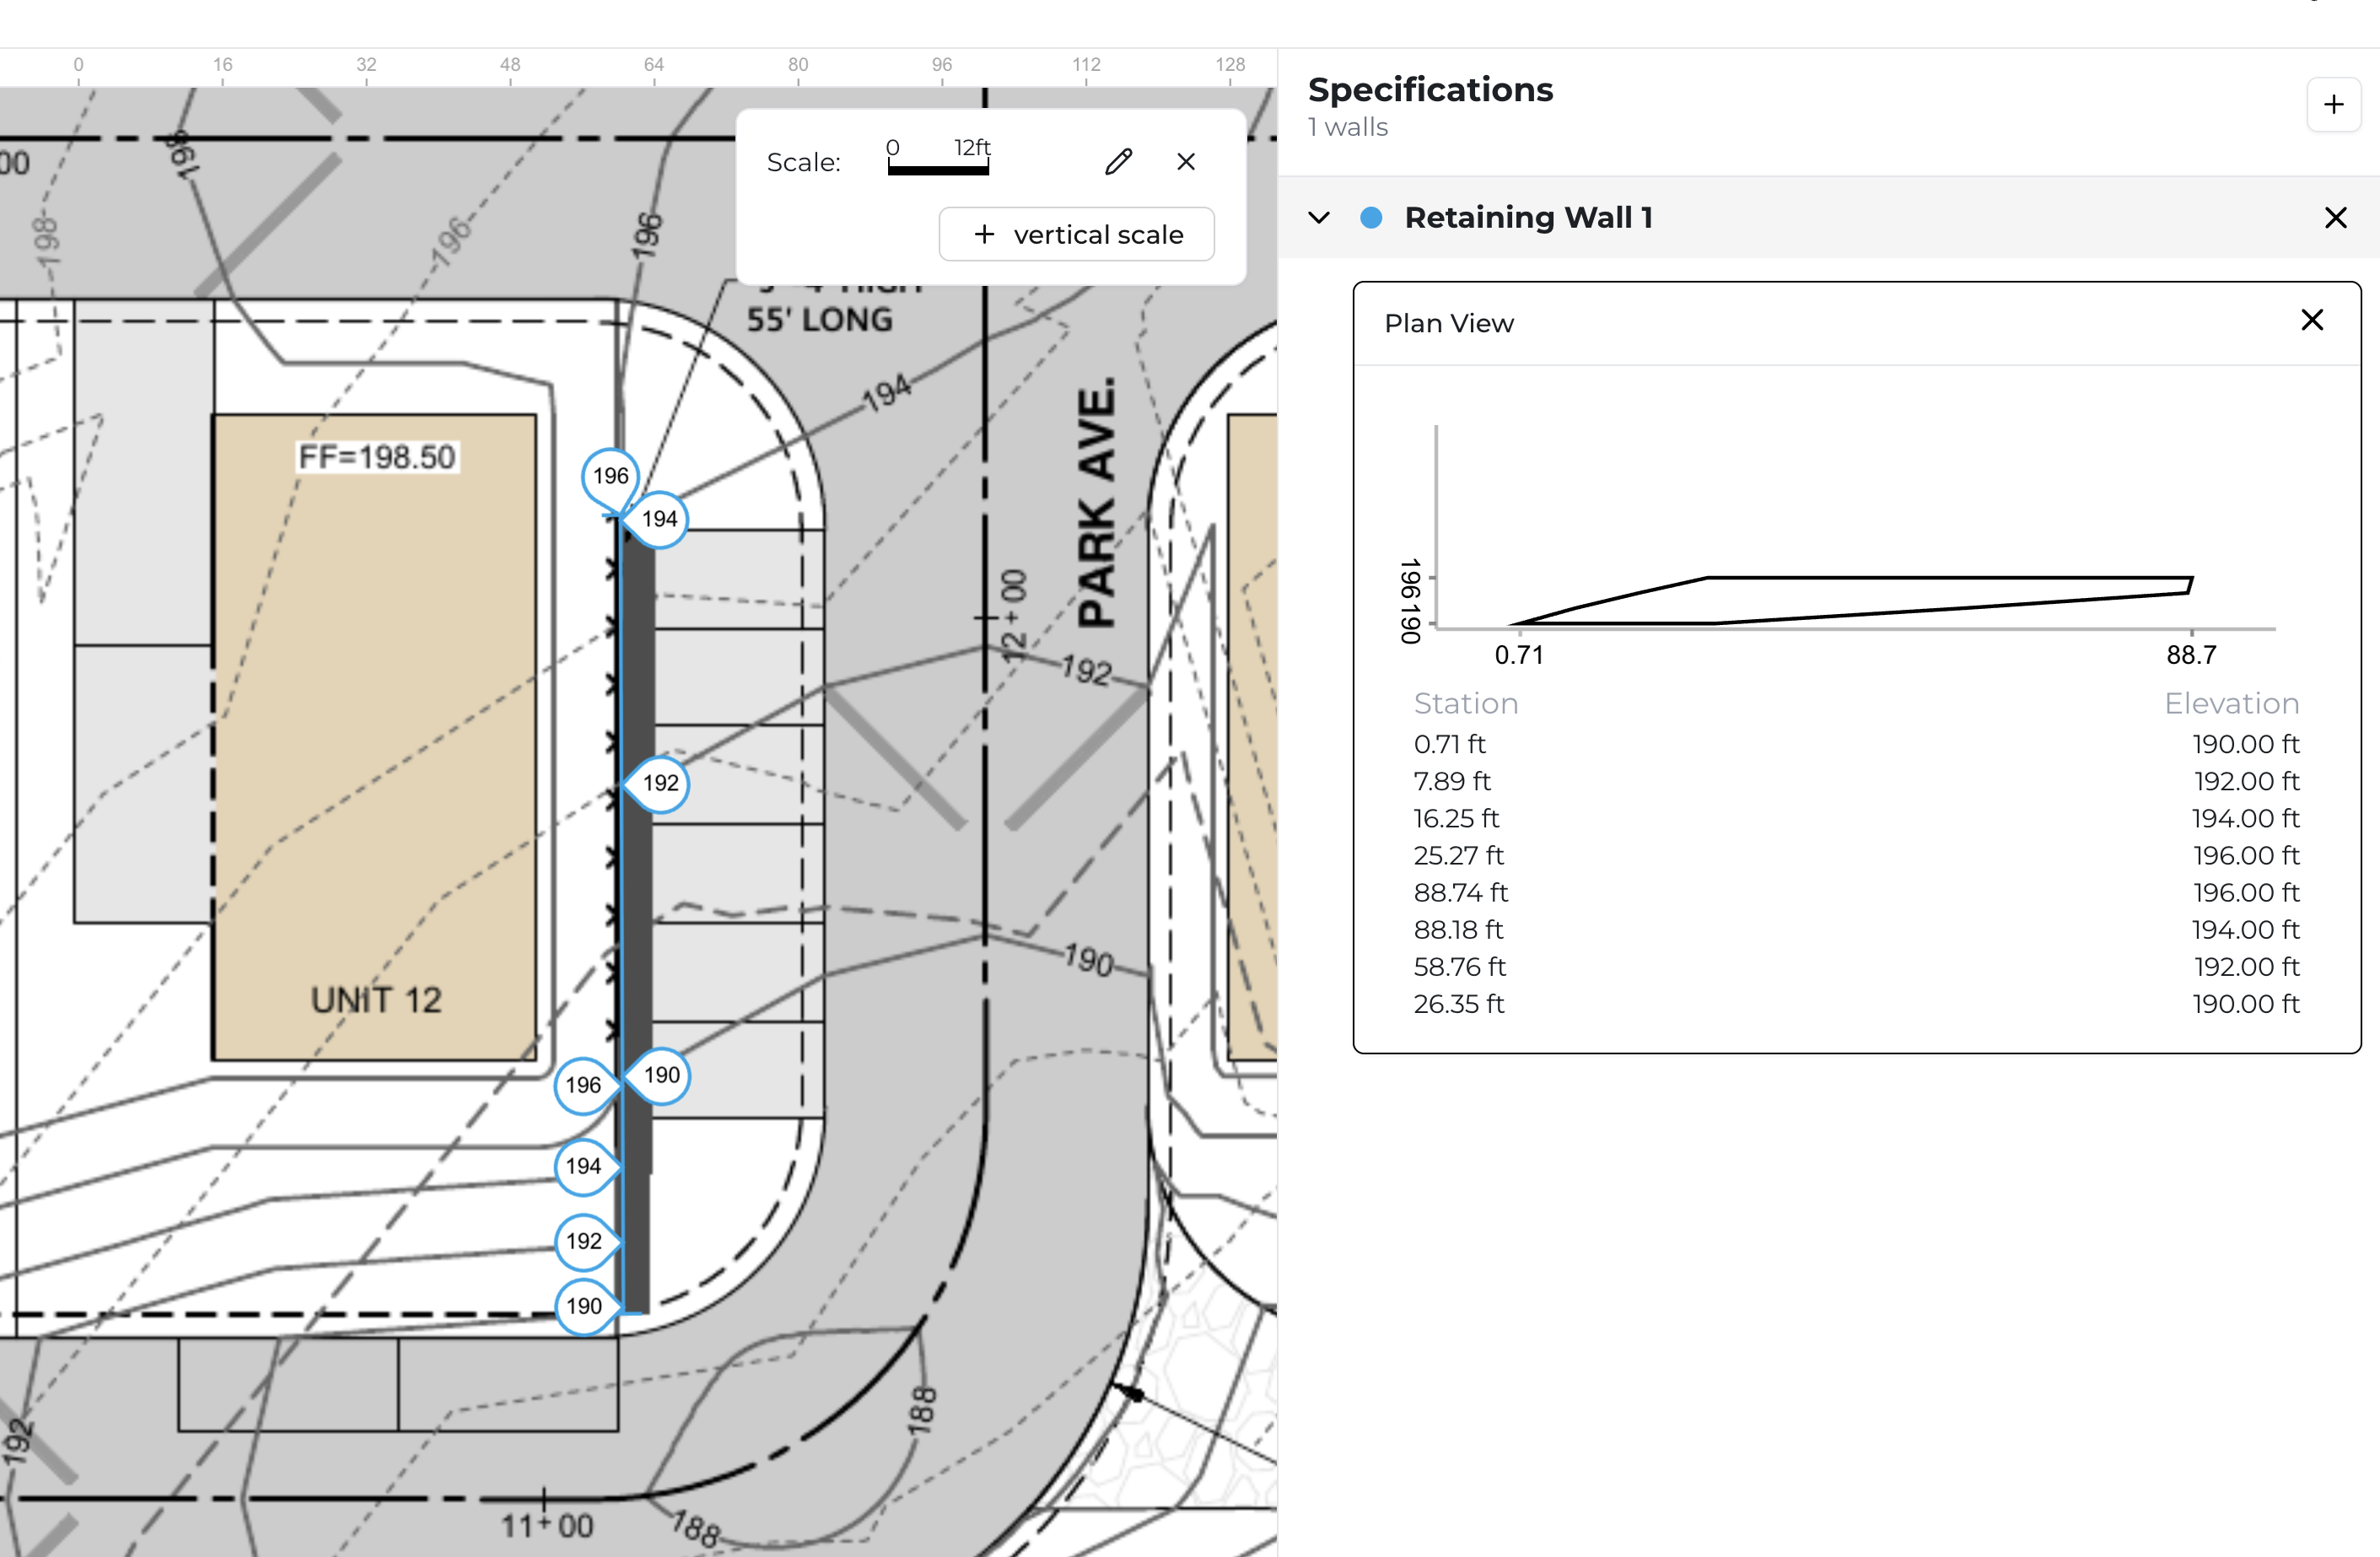Collapse the Retaining Wall 1 section
Image resolution: width=2380 pixels, height=1557 pixels.
1319,218
